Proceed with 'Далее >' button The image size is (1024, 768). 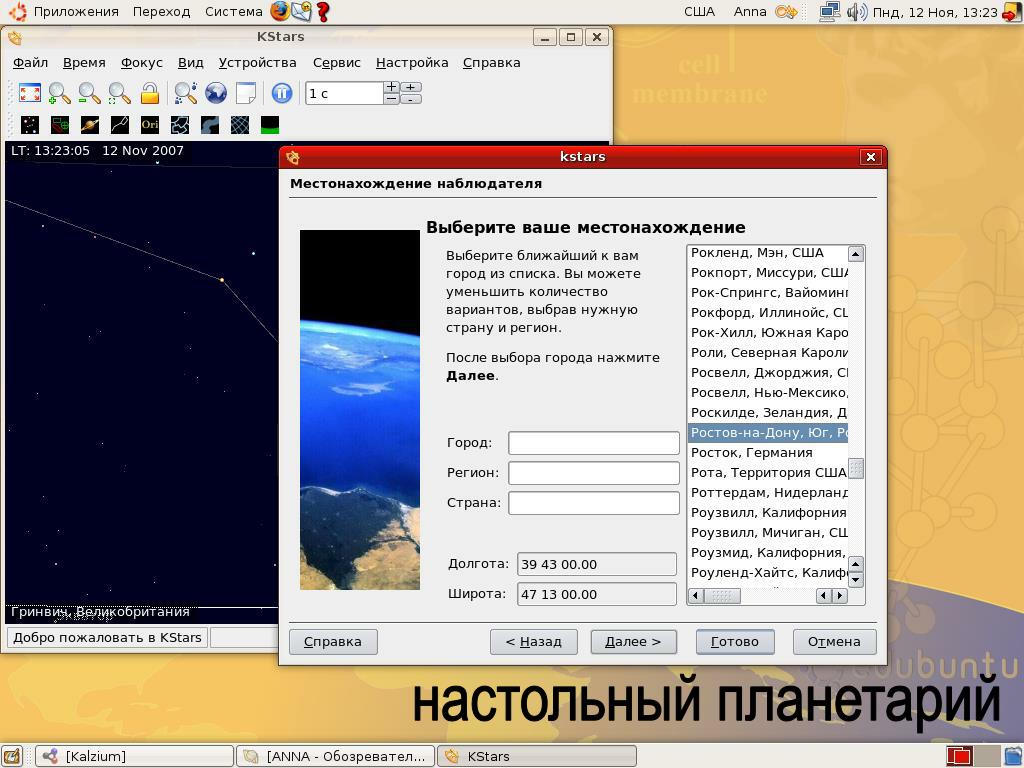(633, 642)
